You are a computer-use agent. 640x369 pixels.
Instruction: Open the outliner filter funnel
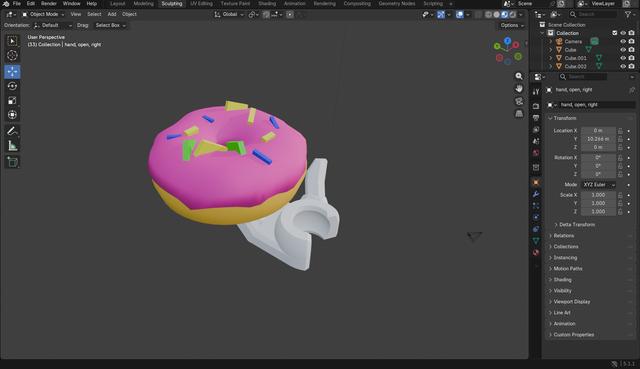click(627, 14)
